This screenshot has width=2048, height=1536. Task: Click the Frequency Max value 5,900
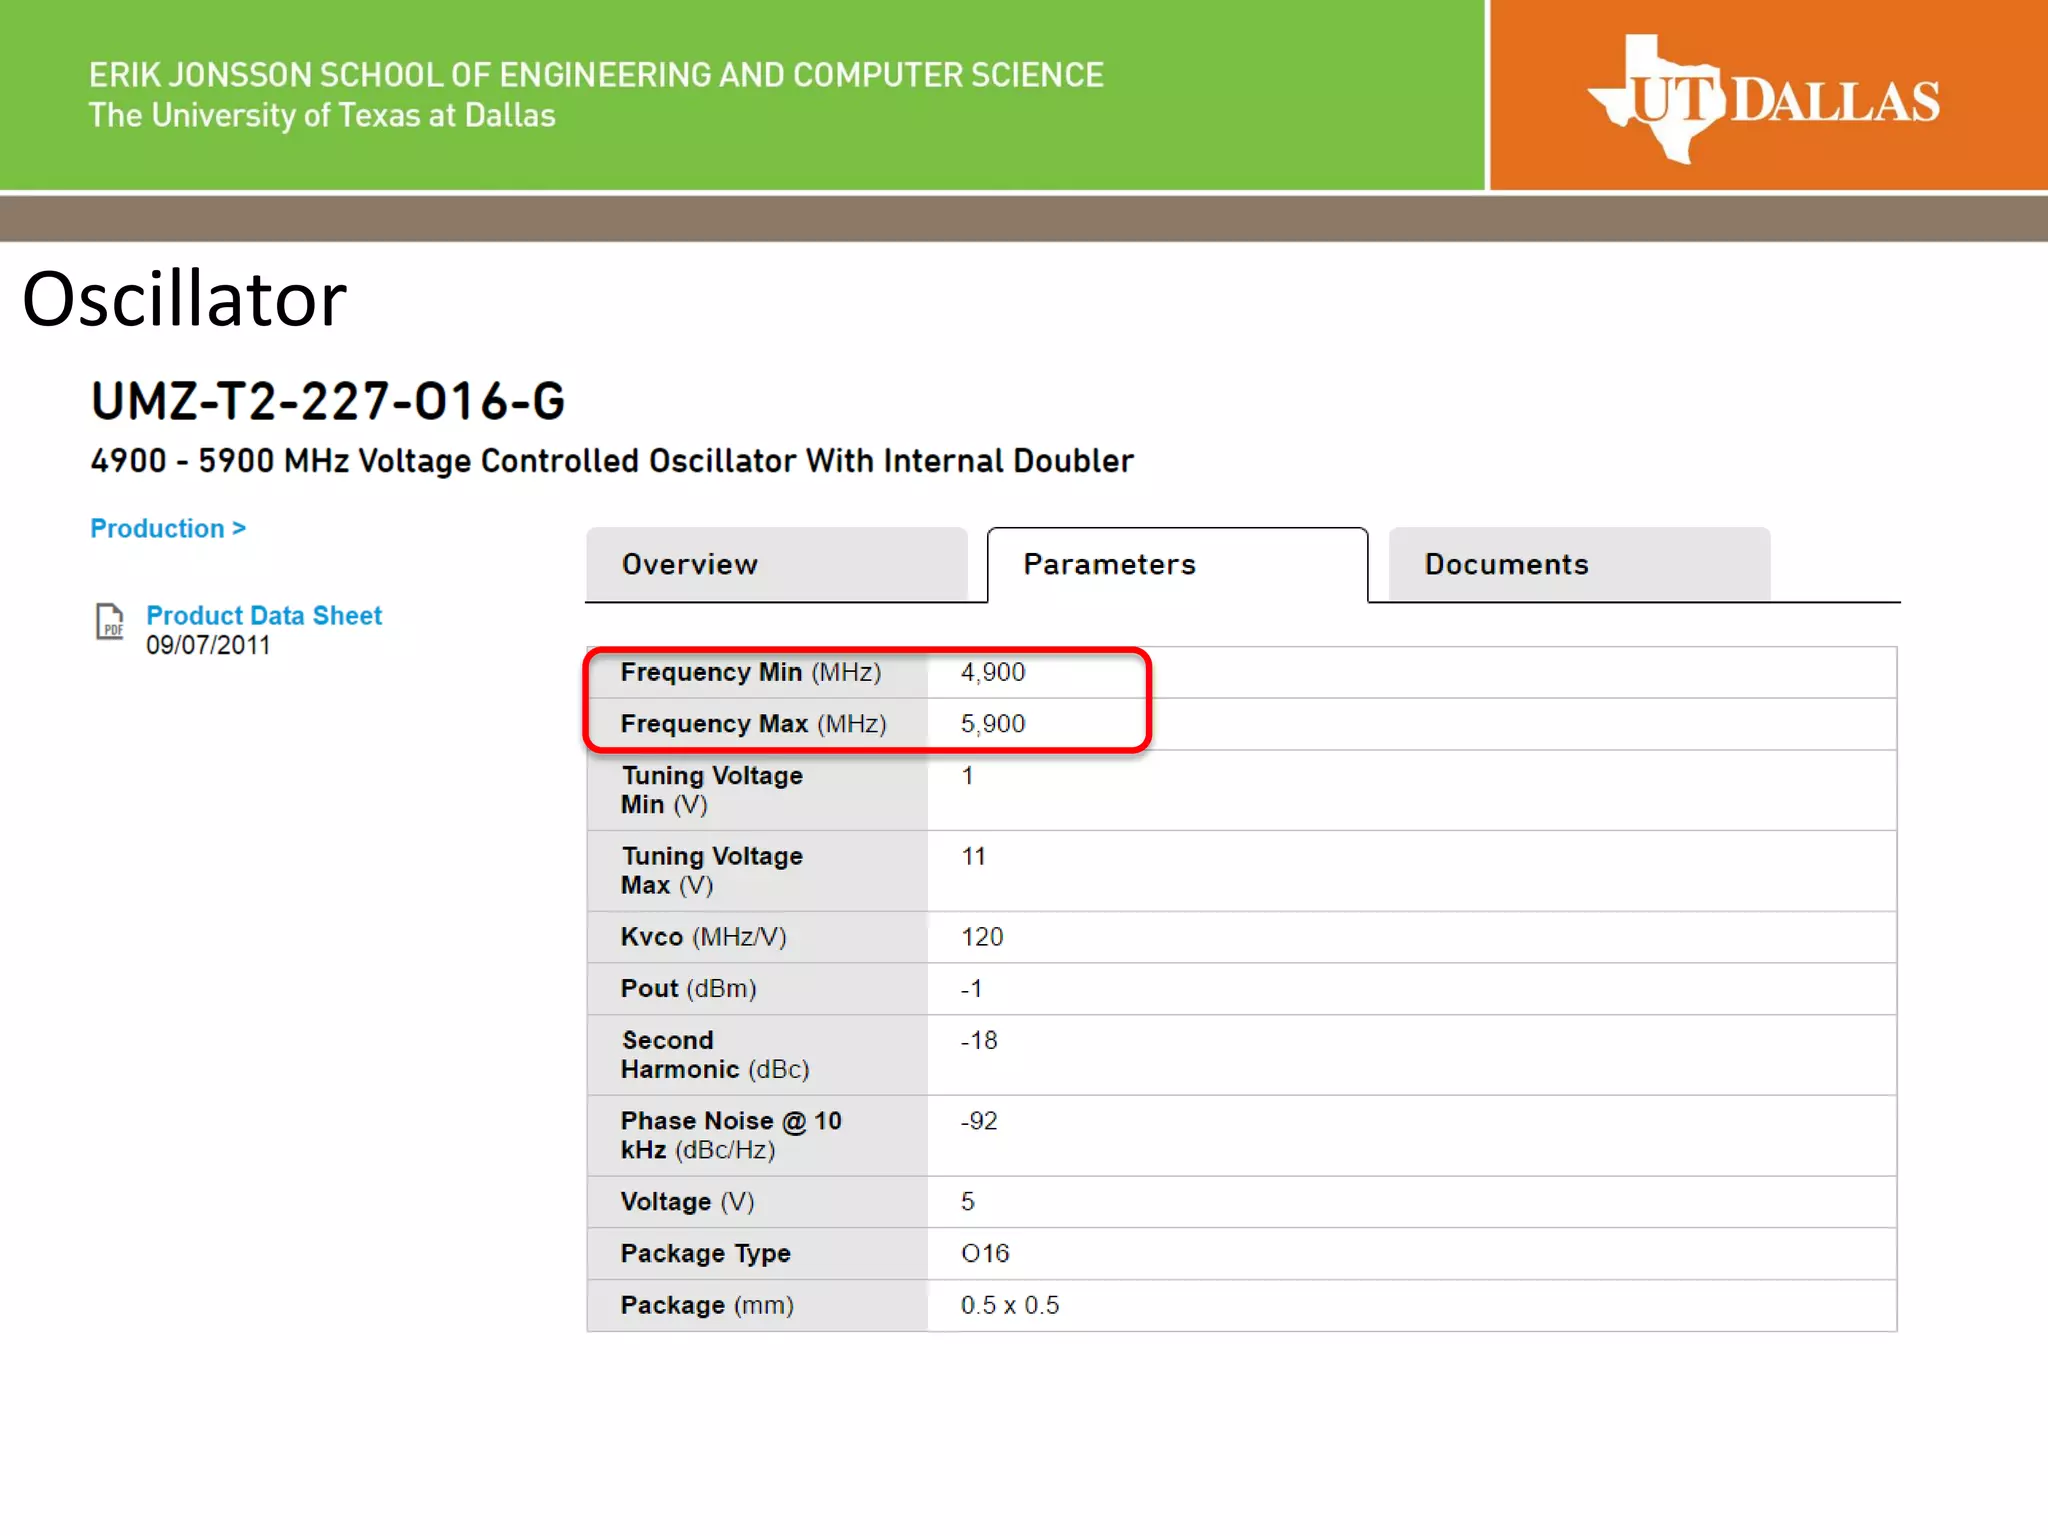pyautogui.click(x=992, y=723)
